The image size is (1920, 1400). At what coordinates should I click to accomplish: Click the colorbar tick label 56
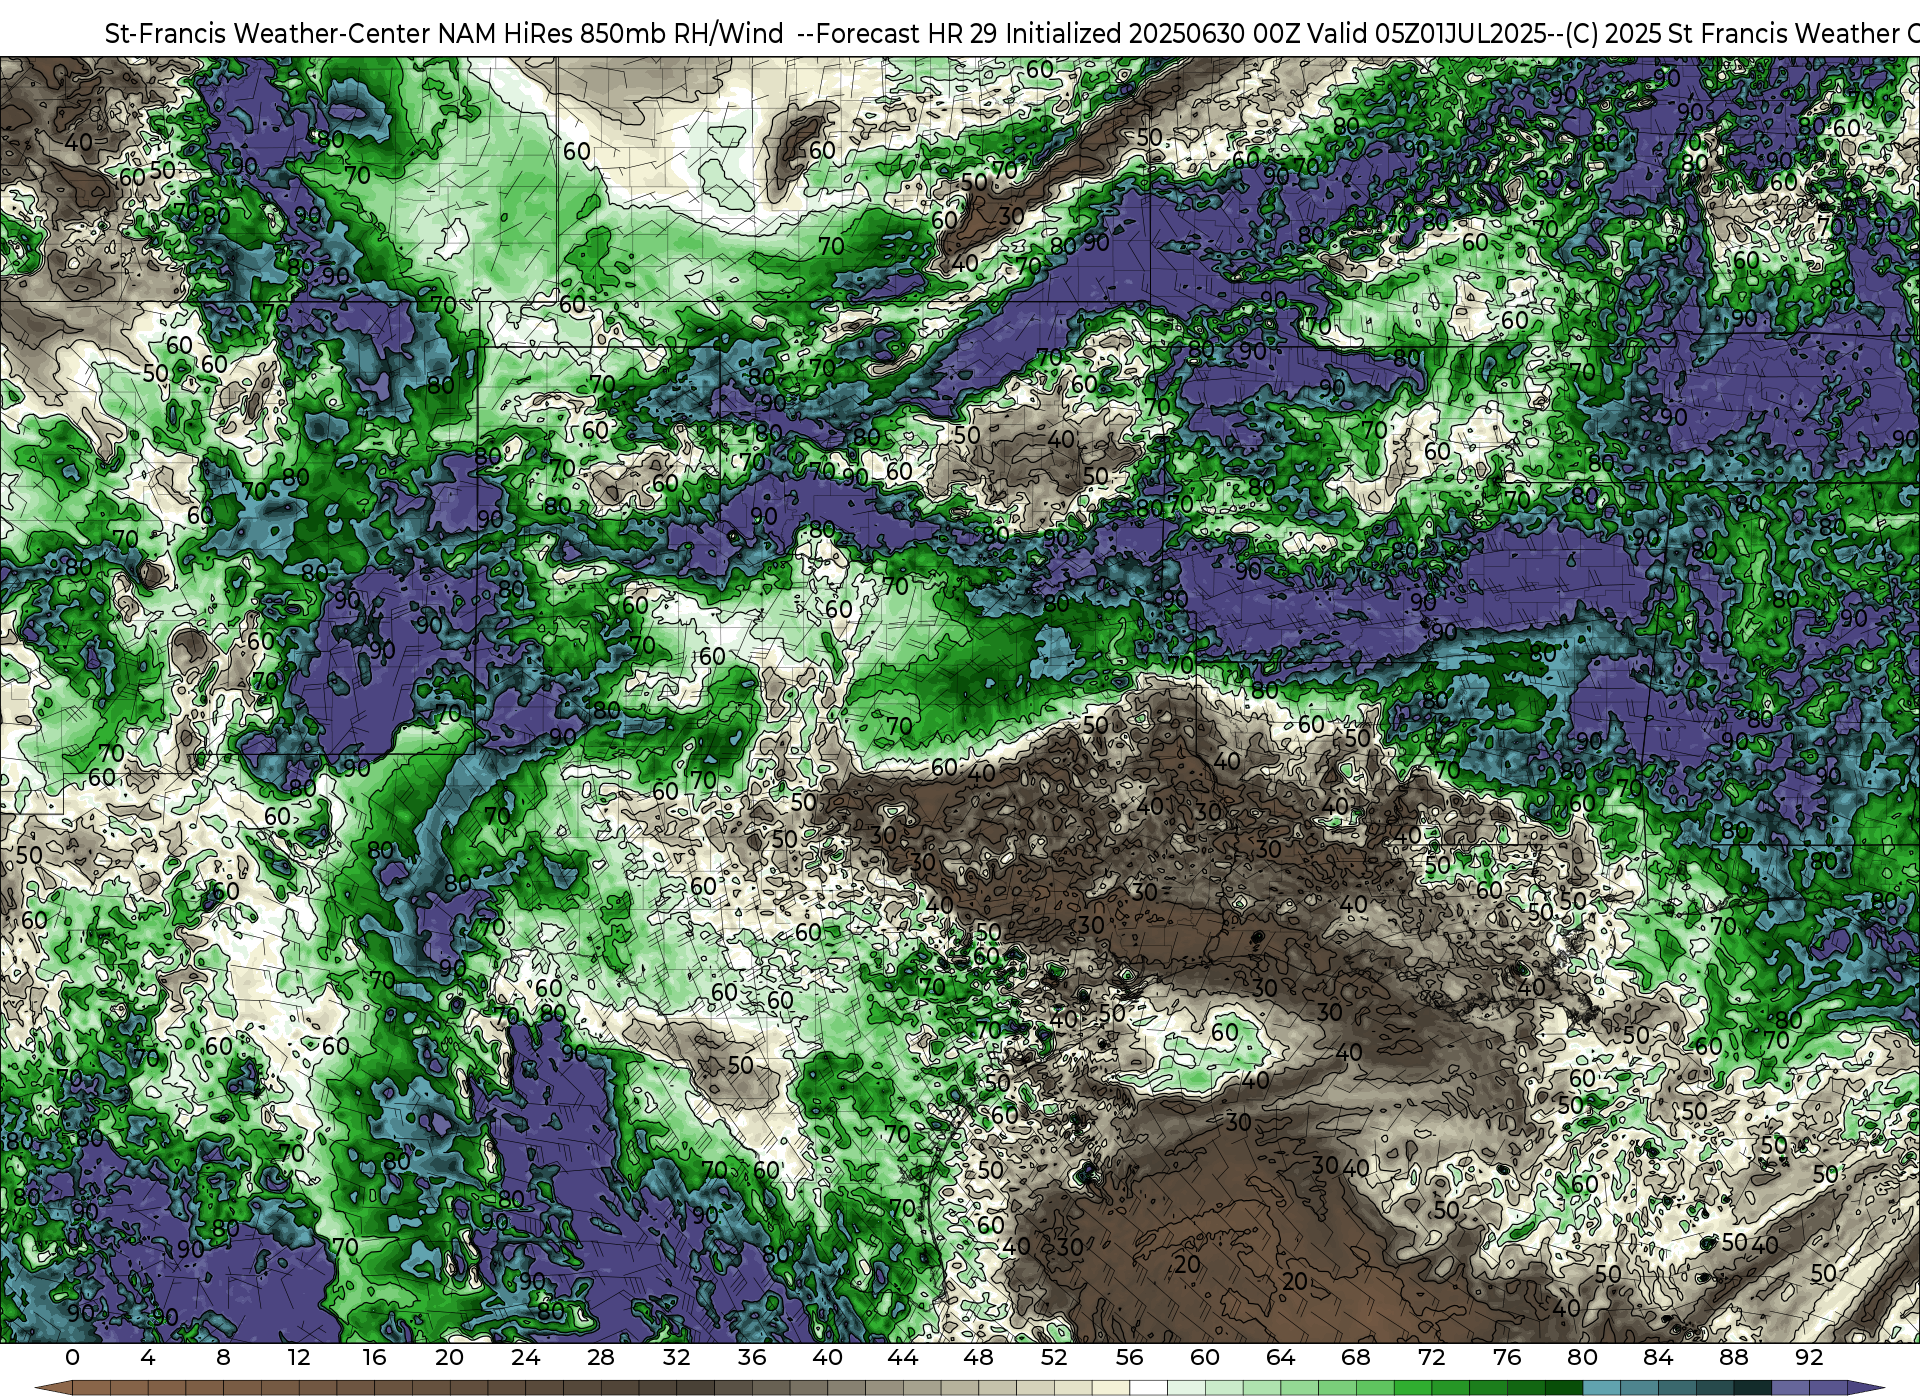pyautogui.click(x=1129, y=1357)
